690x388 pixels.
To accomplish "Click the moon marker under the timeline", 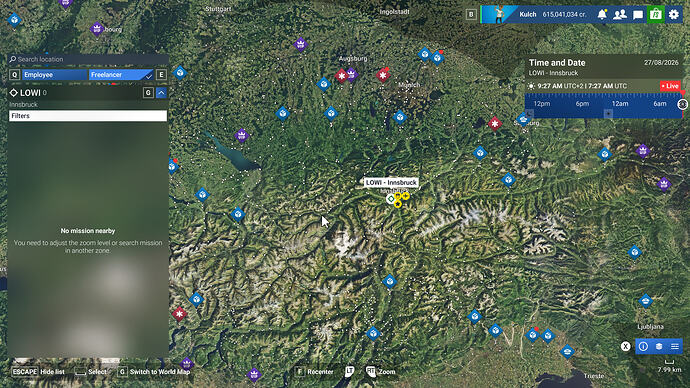I will (529, 113).
